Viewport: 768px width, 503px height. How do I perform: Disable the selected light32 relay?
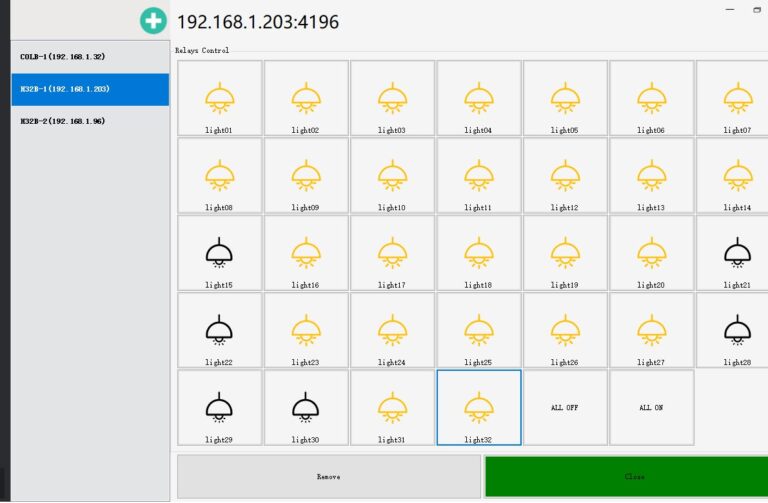[478, 406]
